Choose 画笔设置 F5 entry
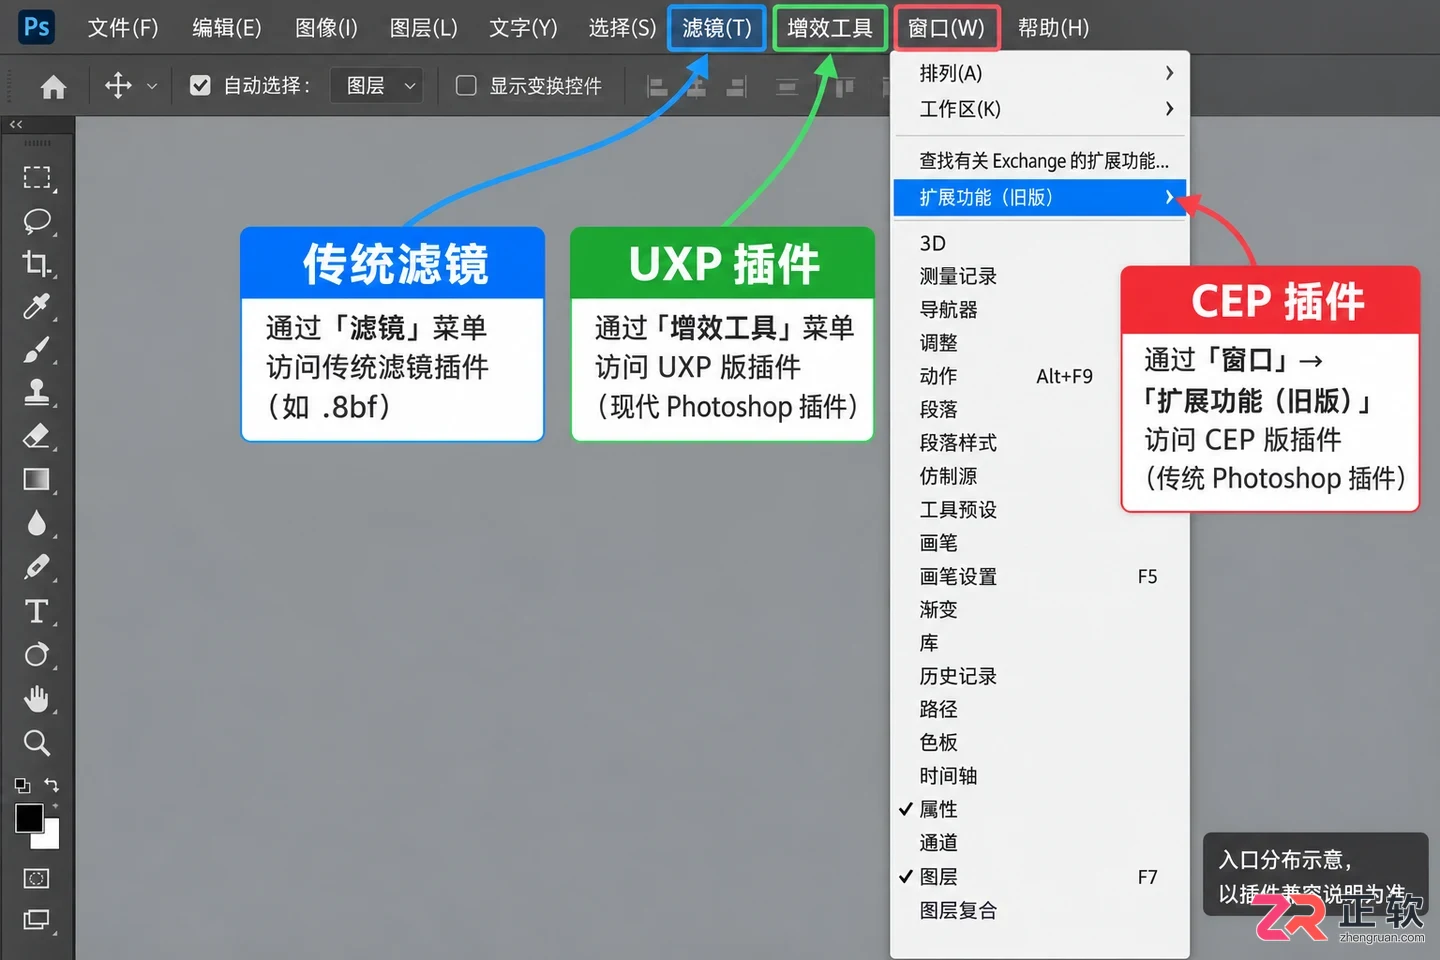The width and height of the screenshot is (1440, 960). [x=1040, y=576]
